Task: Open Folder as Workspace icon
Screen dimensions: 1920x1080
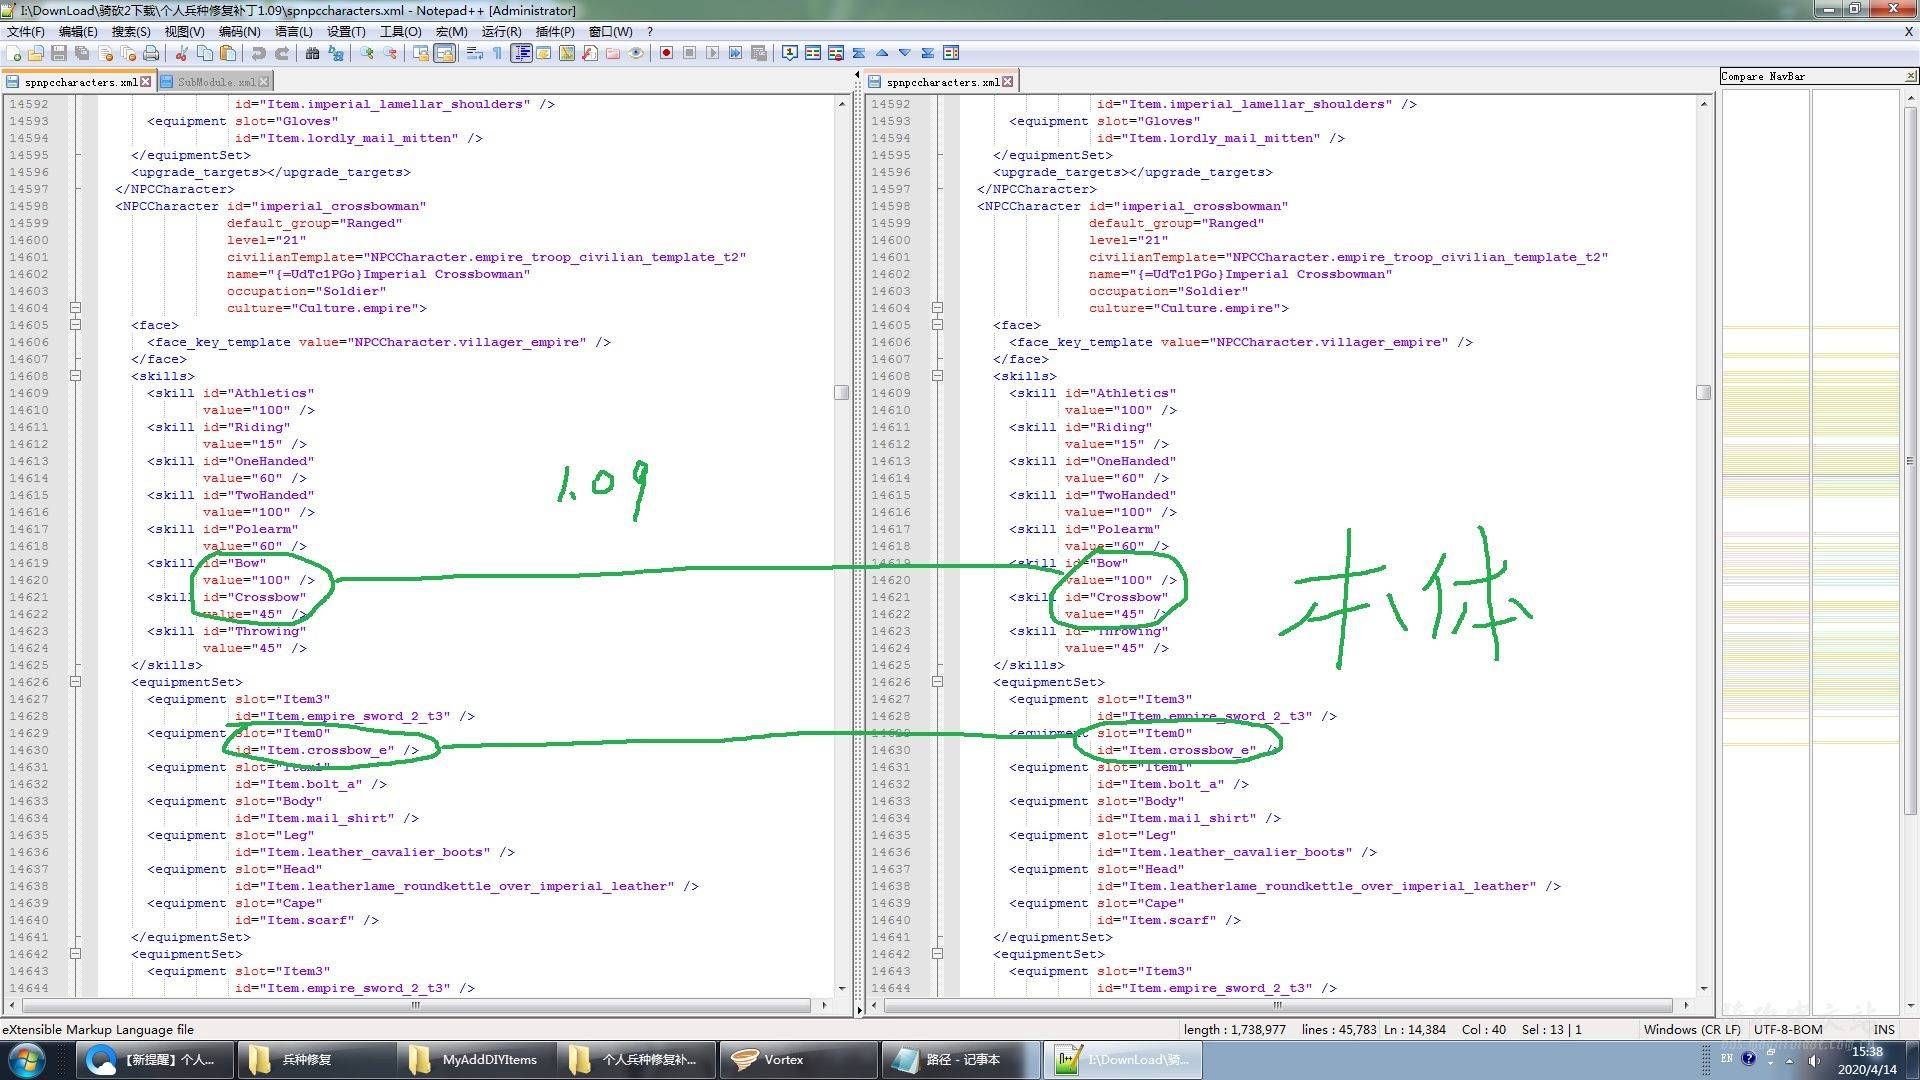Action: tap(613, 53)
